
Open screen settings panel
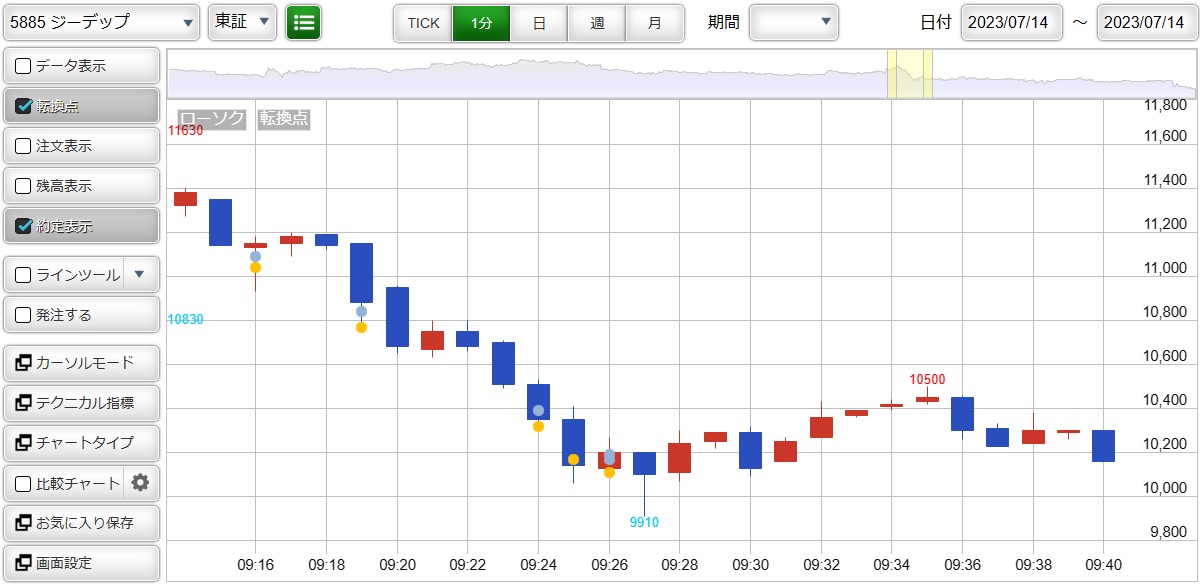click(x=82, y=563)
